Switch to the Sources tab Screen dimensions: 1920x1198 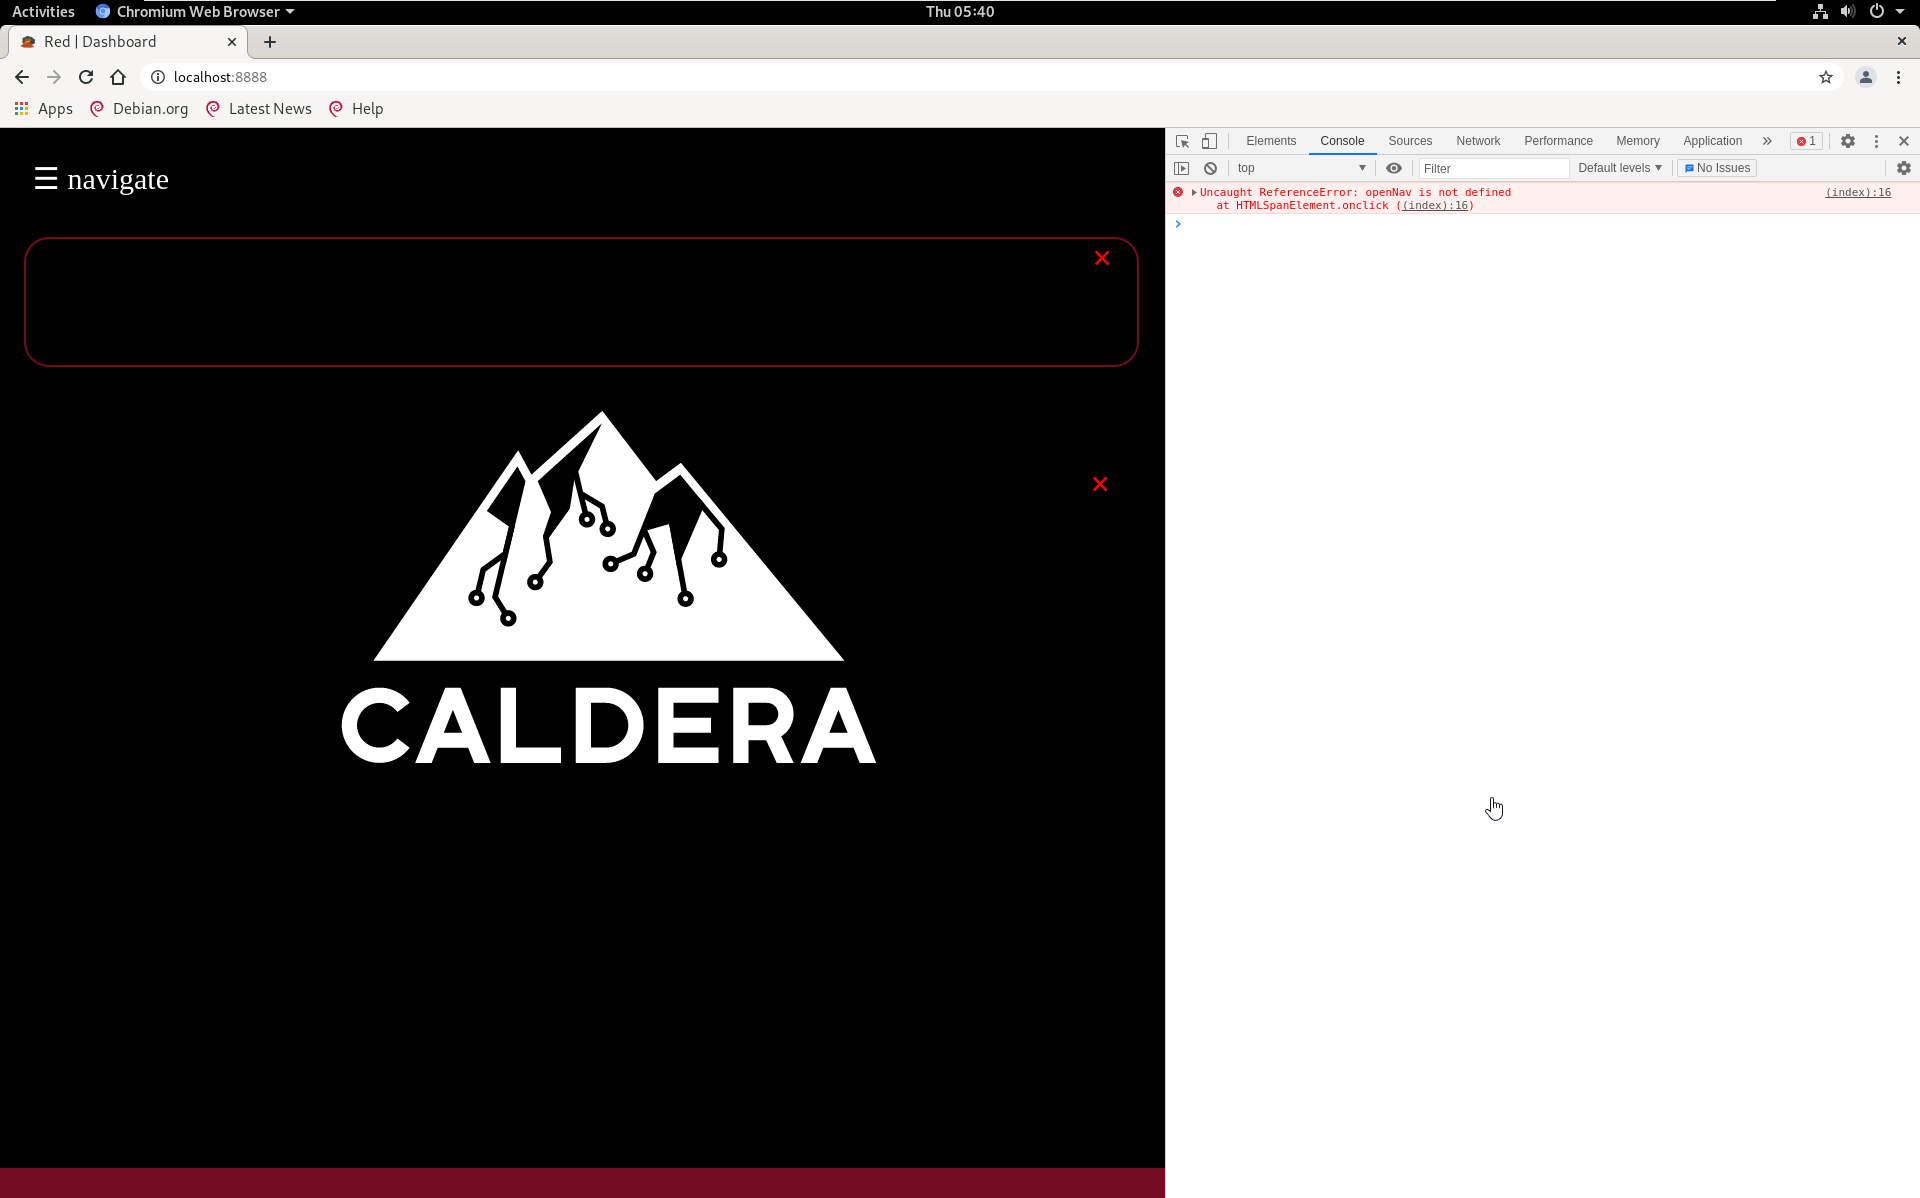pyautogui.click(x=1409, y=141)
